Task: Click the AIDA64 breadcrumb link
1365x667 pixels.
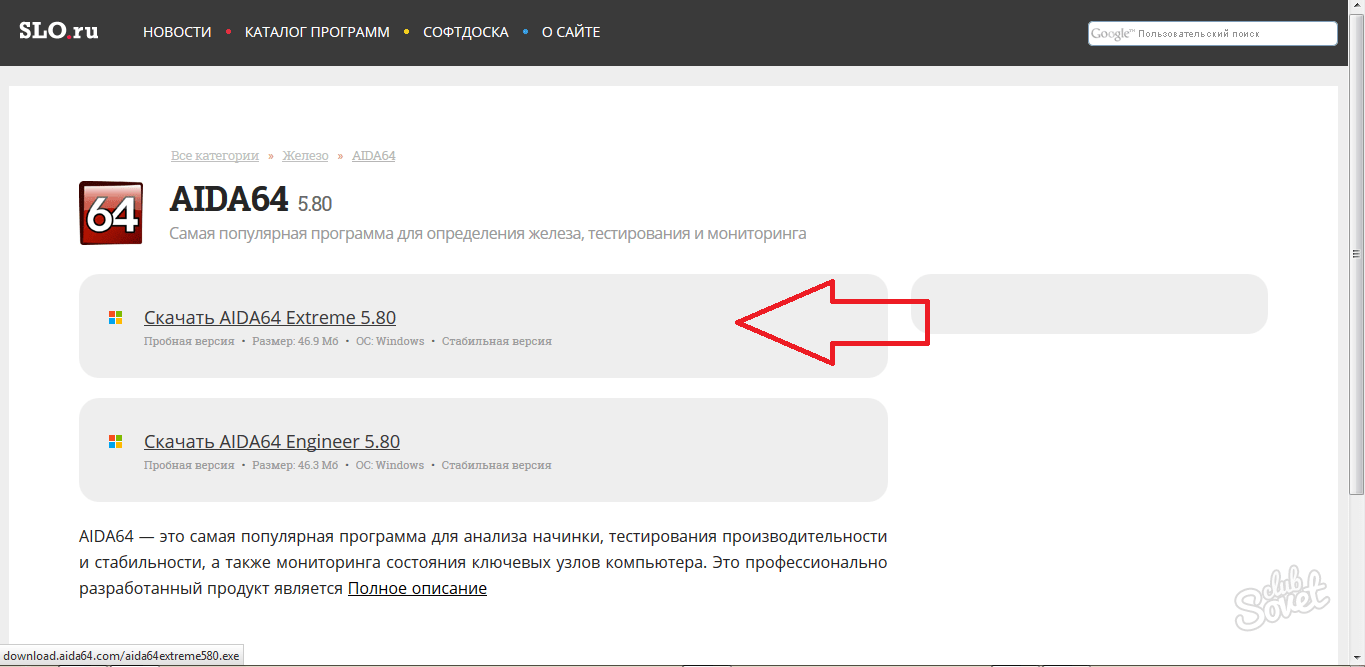Action: click(373, 156)
